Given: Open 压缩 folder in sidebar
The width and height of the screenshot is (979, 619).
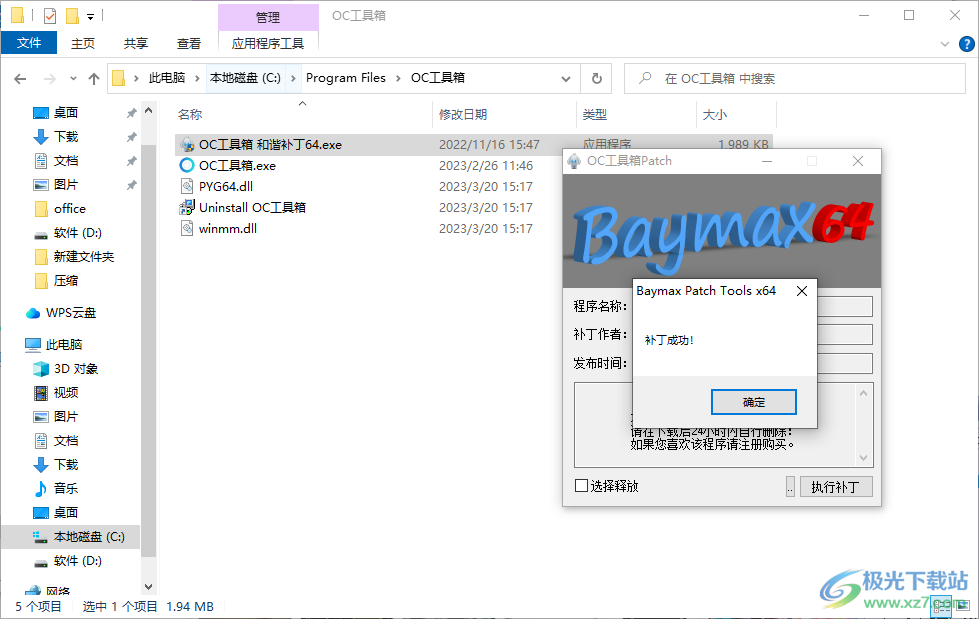Looking at the screenshot, I should coord(66,281).
